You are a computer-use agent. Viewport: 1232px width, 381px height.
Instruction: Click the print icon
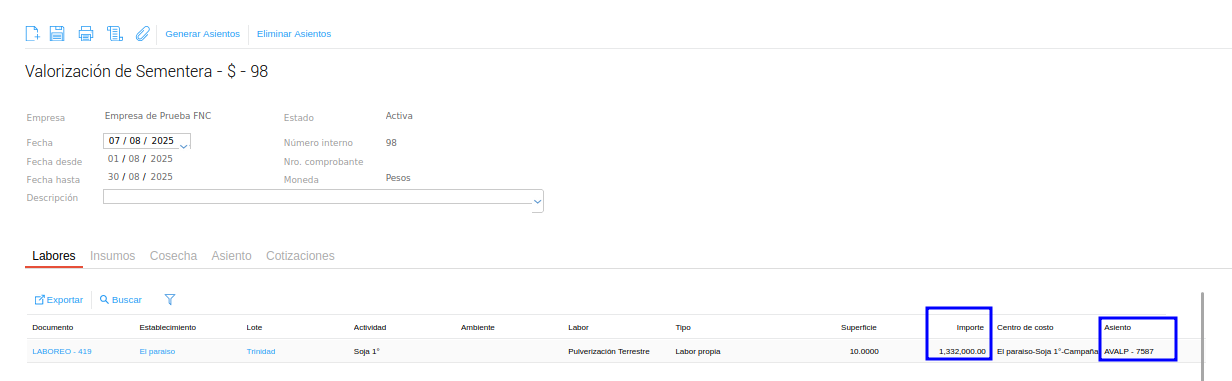(86, 33)
